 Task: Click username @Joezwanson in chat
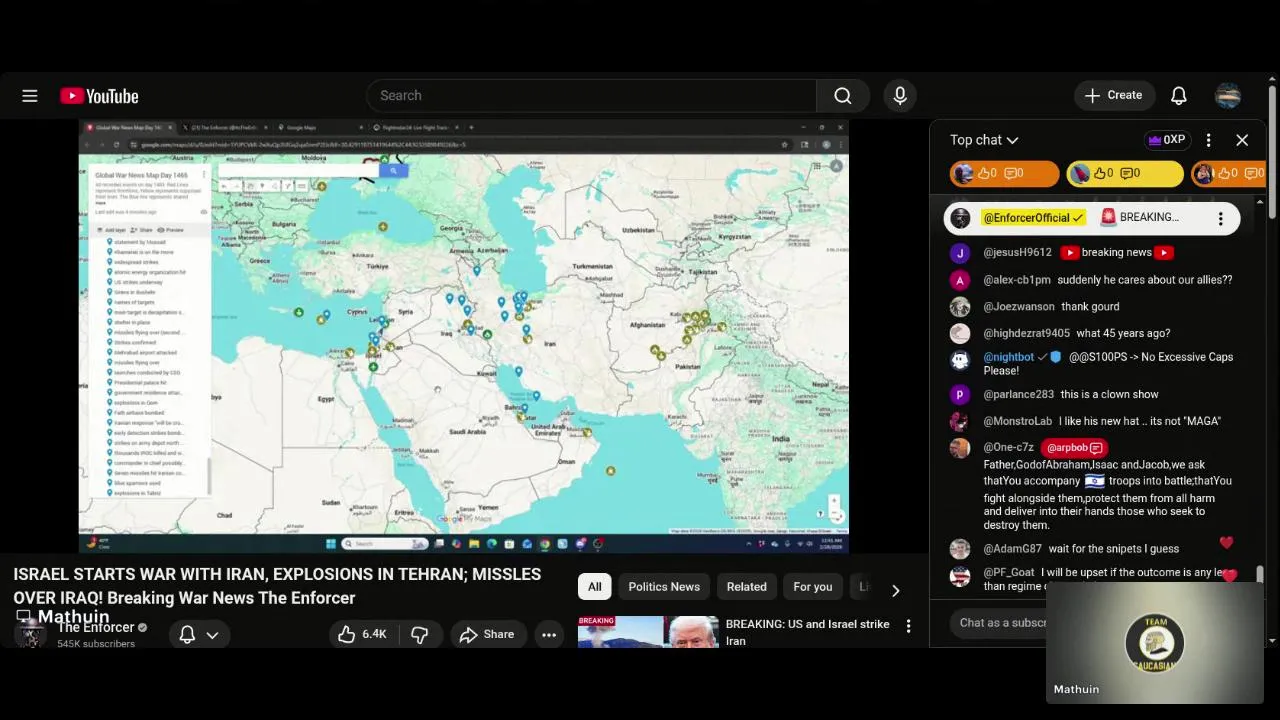(1019, 307)
